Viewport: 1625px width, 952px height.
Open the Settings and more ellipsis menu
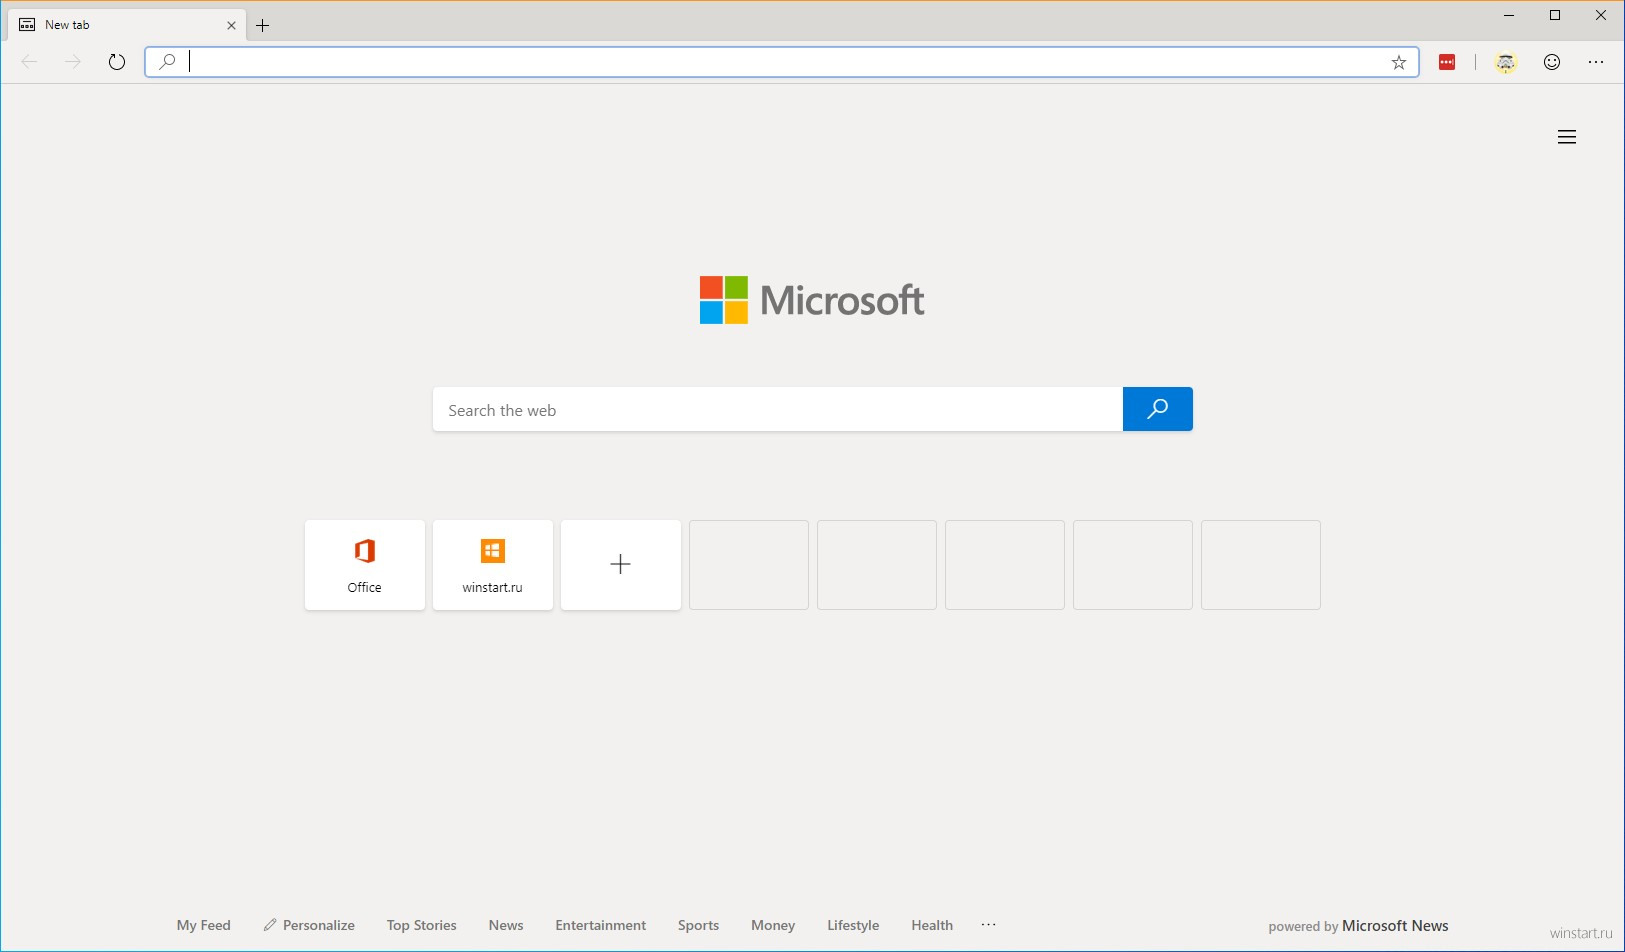click(x=1596, y=62)
